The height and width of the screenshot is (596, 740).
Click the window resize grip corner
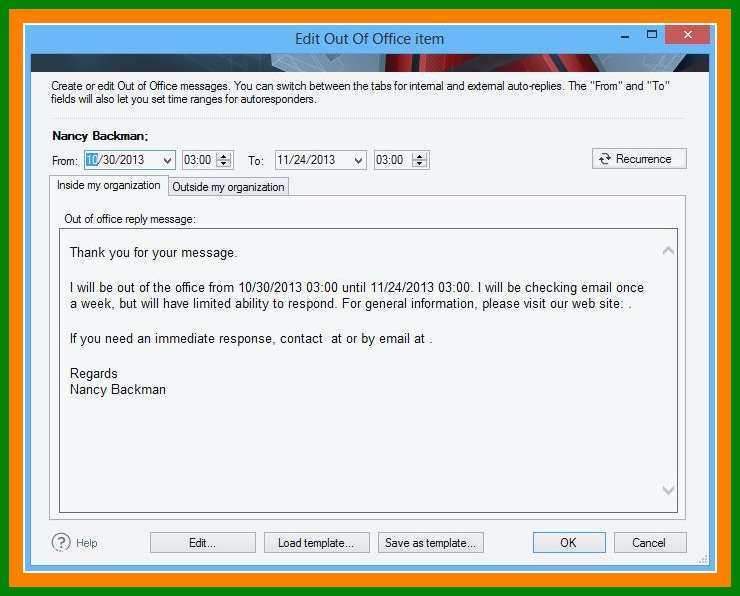pyautogui.click(x=703, y=560)
